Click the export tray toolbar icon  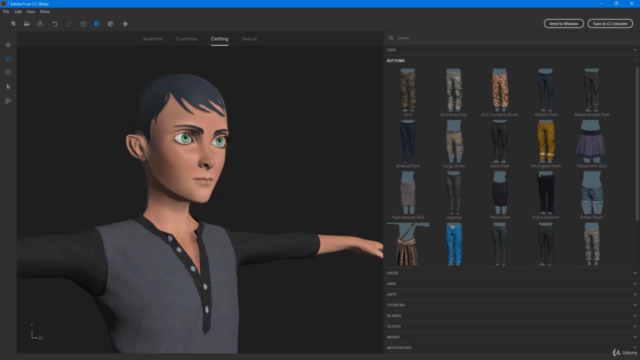coord(40,24)
